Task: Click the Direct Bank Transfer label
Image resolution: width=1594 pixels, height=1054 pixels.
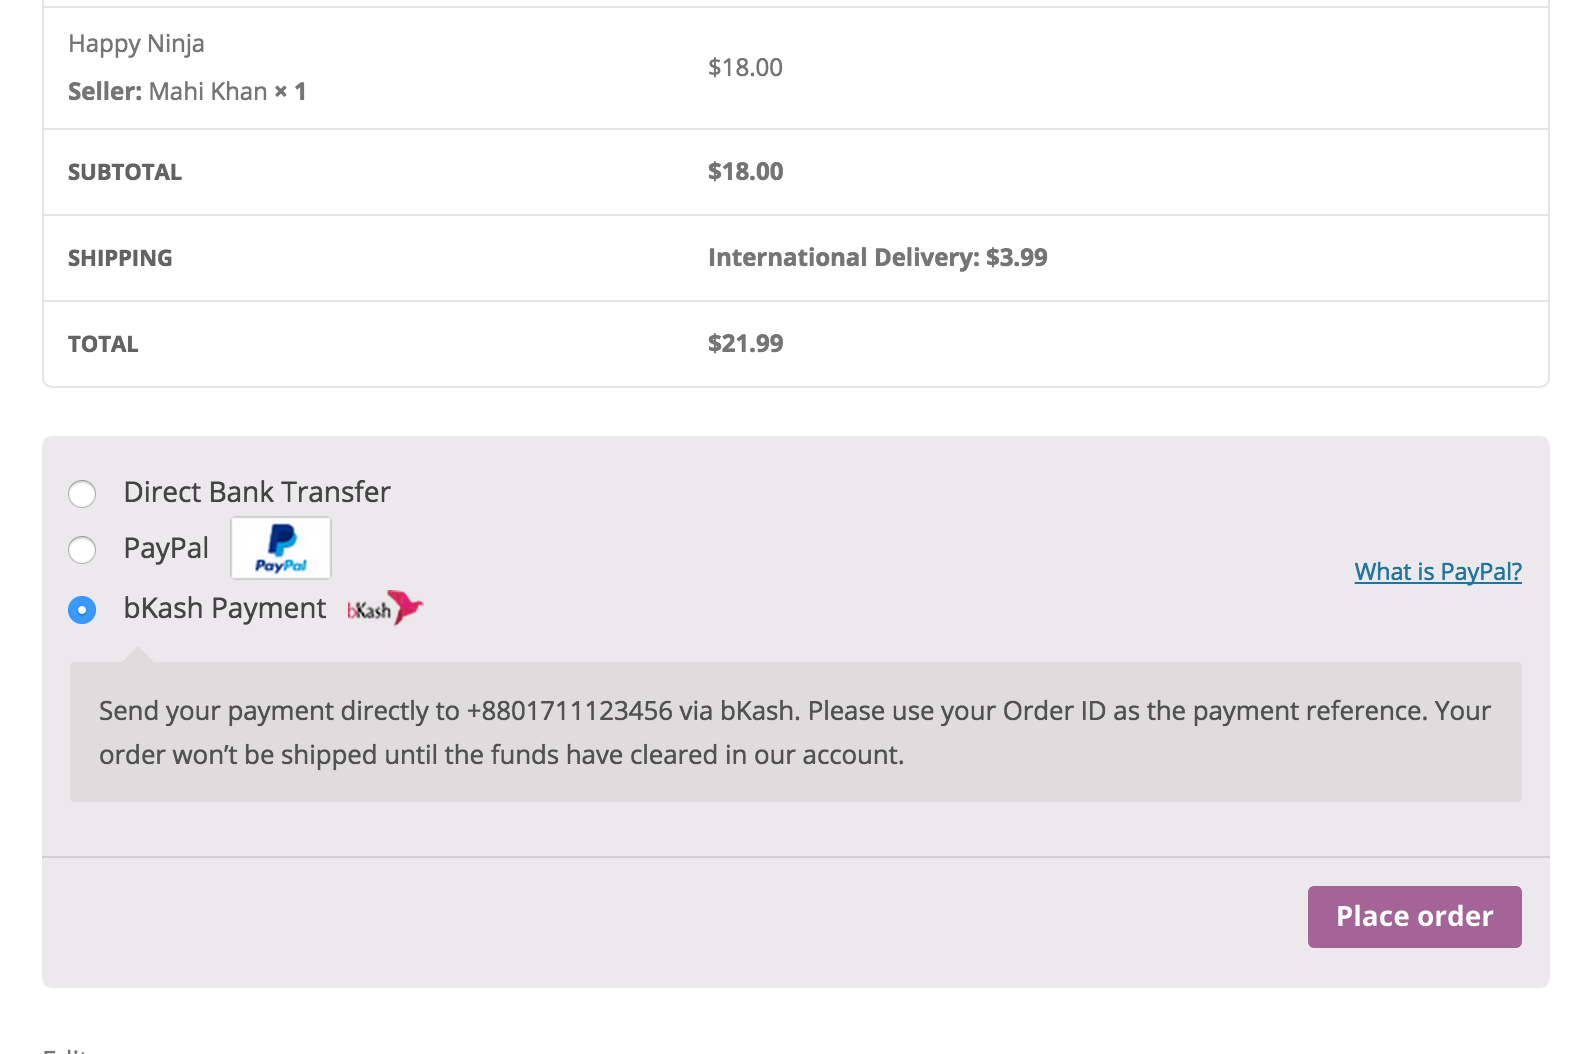Action: click(x=256, y=492)
